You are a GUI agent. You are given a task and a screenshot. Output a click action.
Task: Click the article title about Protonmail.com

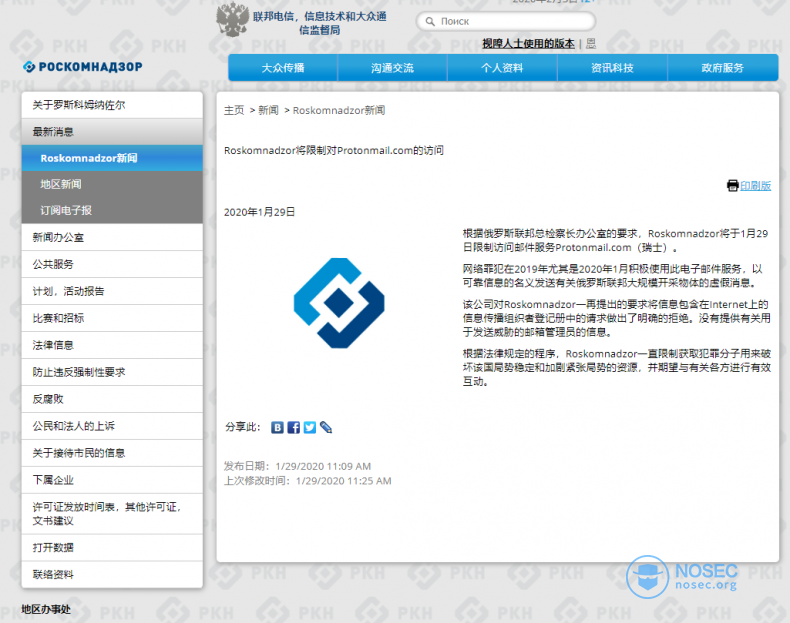pos(334,151)
